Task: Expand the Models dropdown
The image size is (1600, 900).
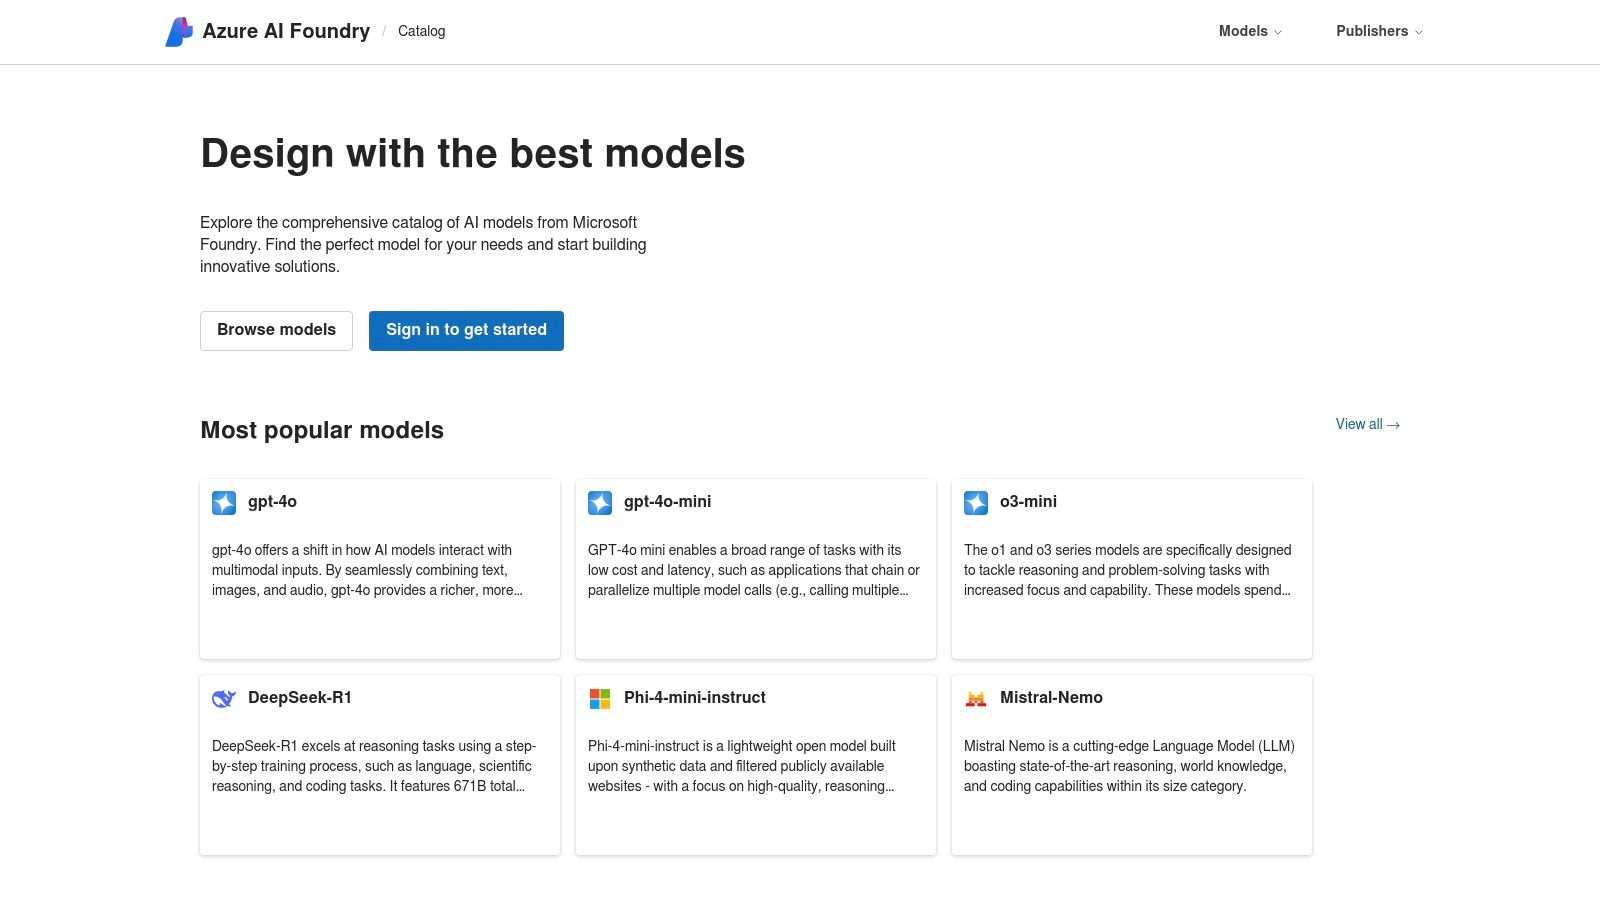Action: click(x=1248, y=31)
